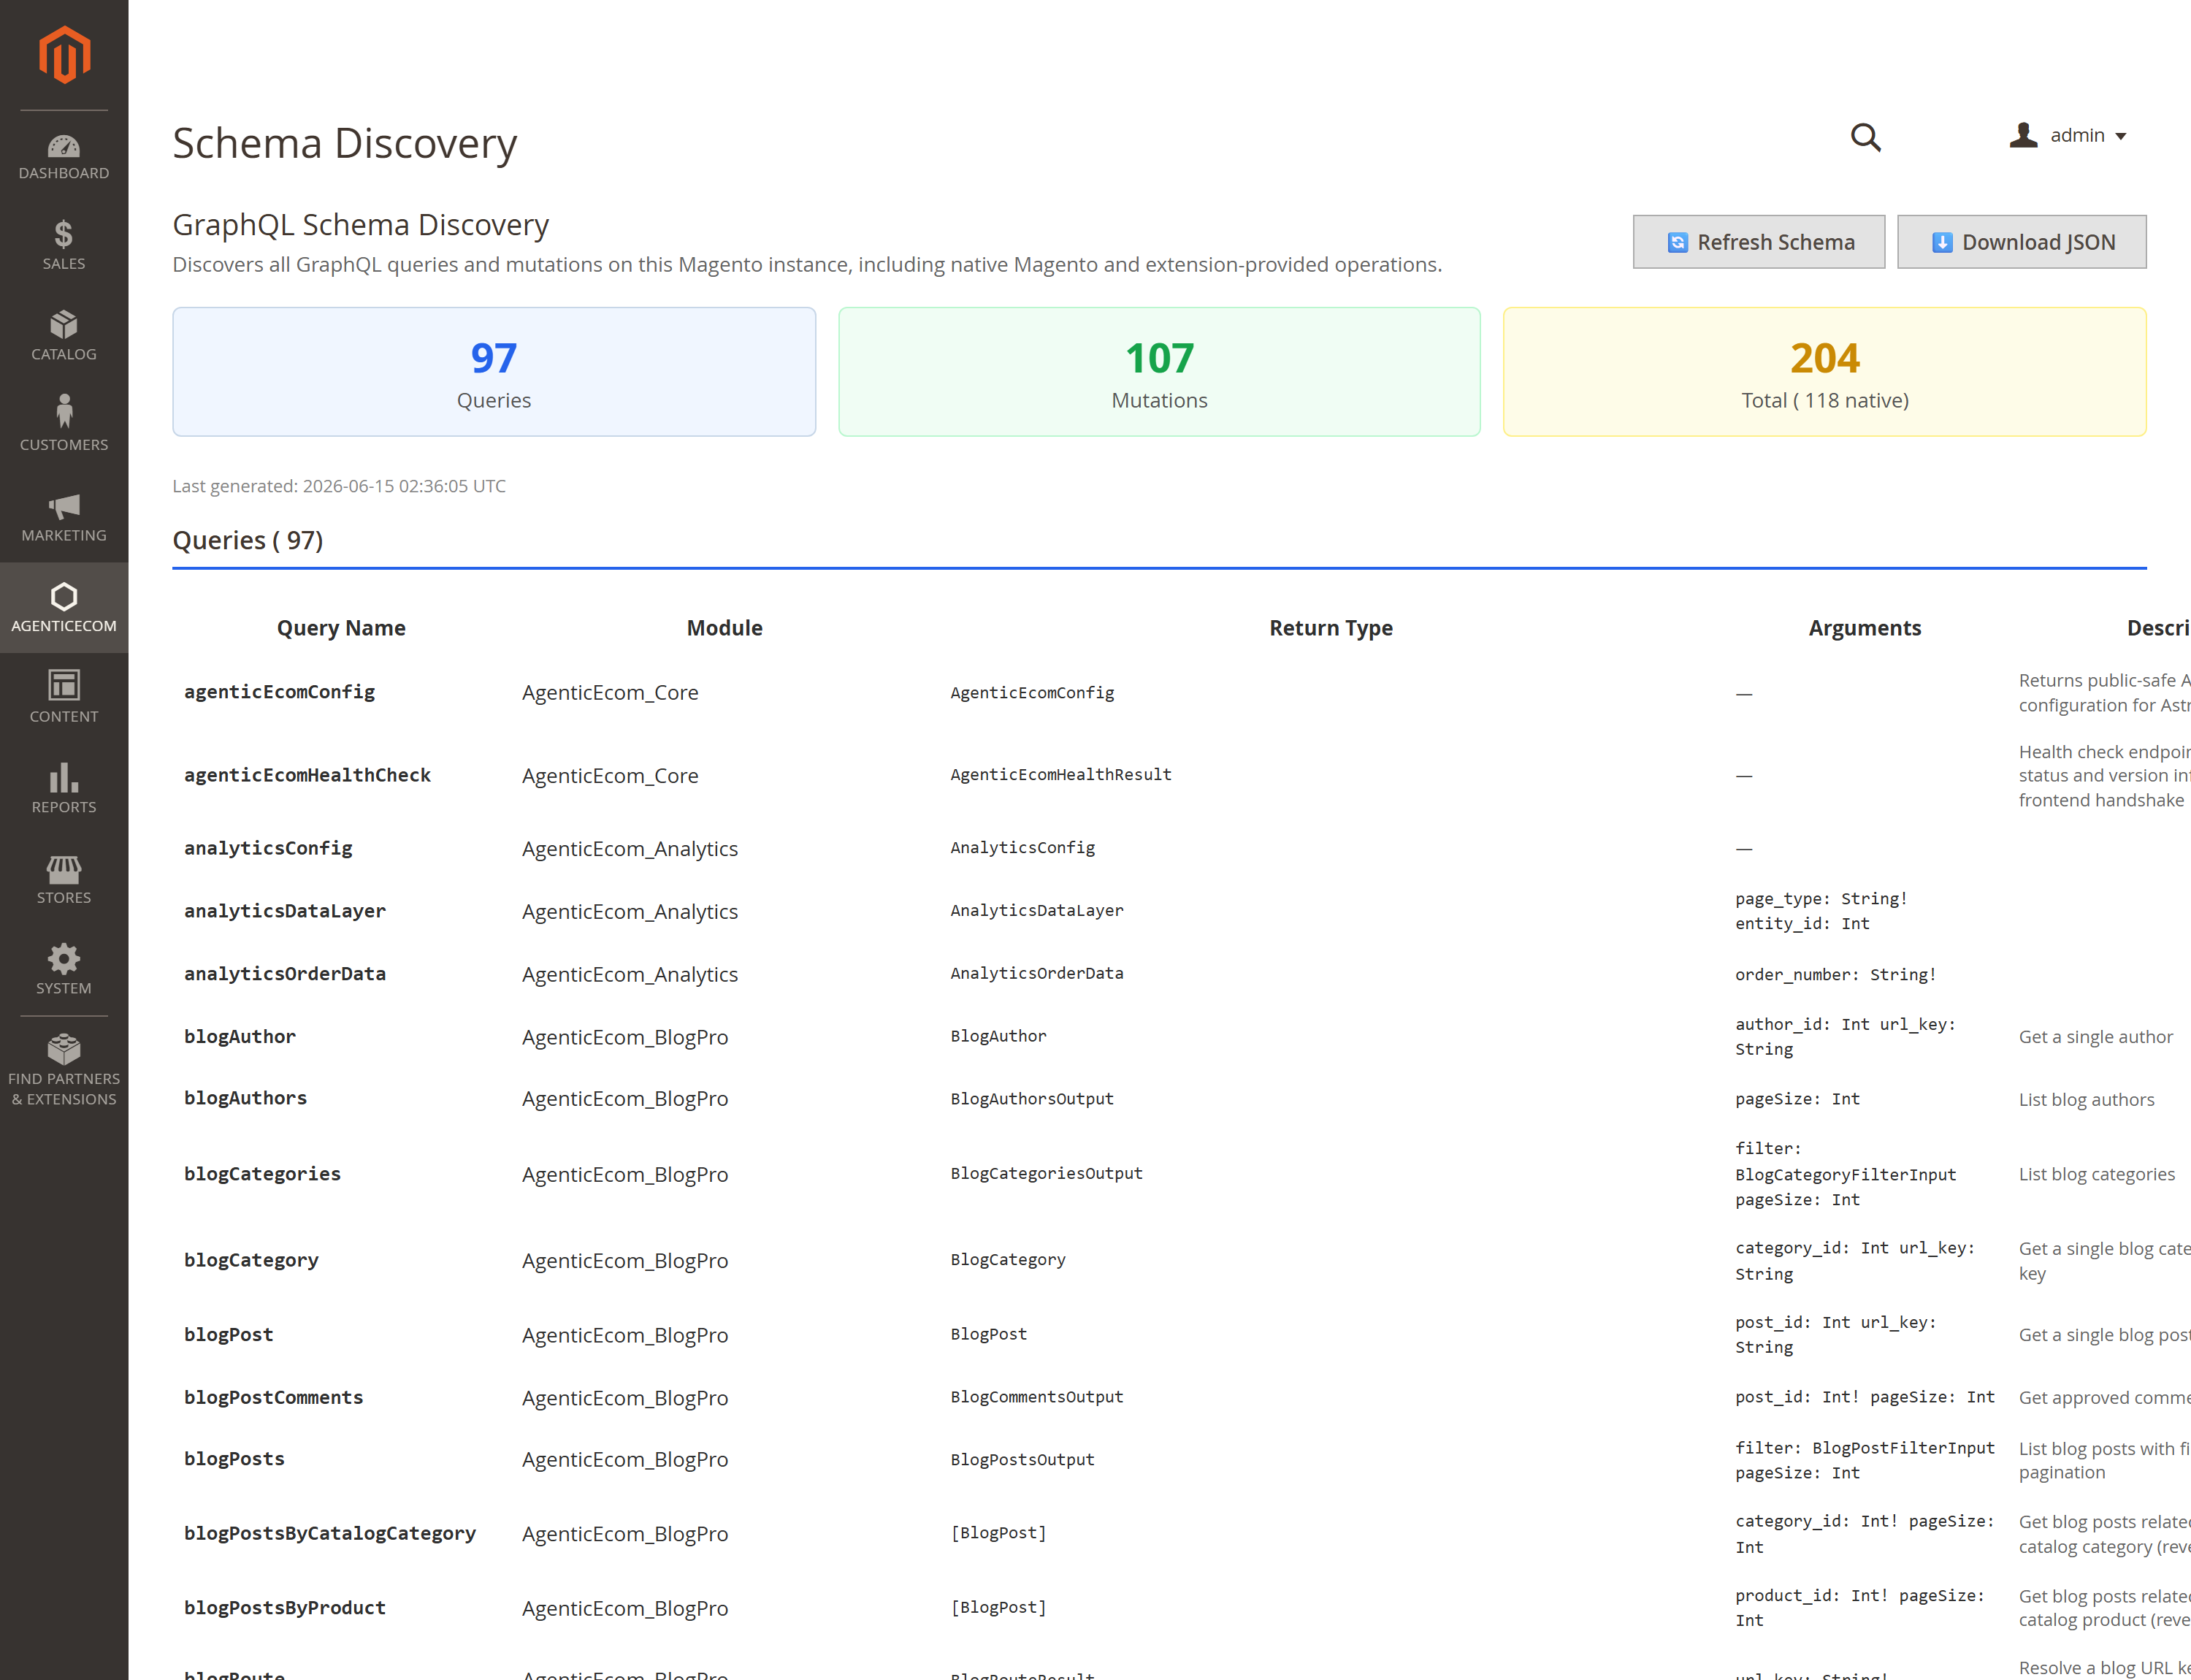This screenshot has height=1680, width=2191.
Task: Click the 204 Total stat card
Action: pos(1825,372)
